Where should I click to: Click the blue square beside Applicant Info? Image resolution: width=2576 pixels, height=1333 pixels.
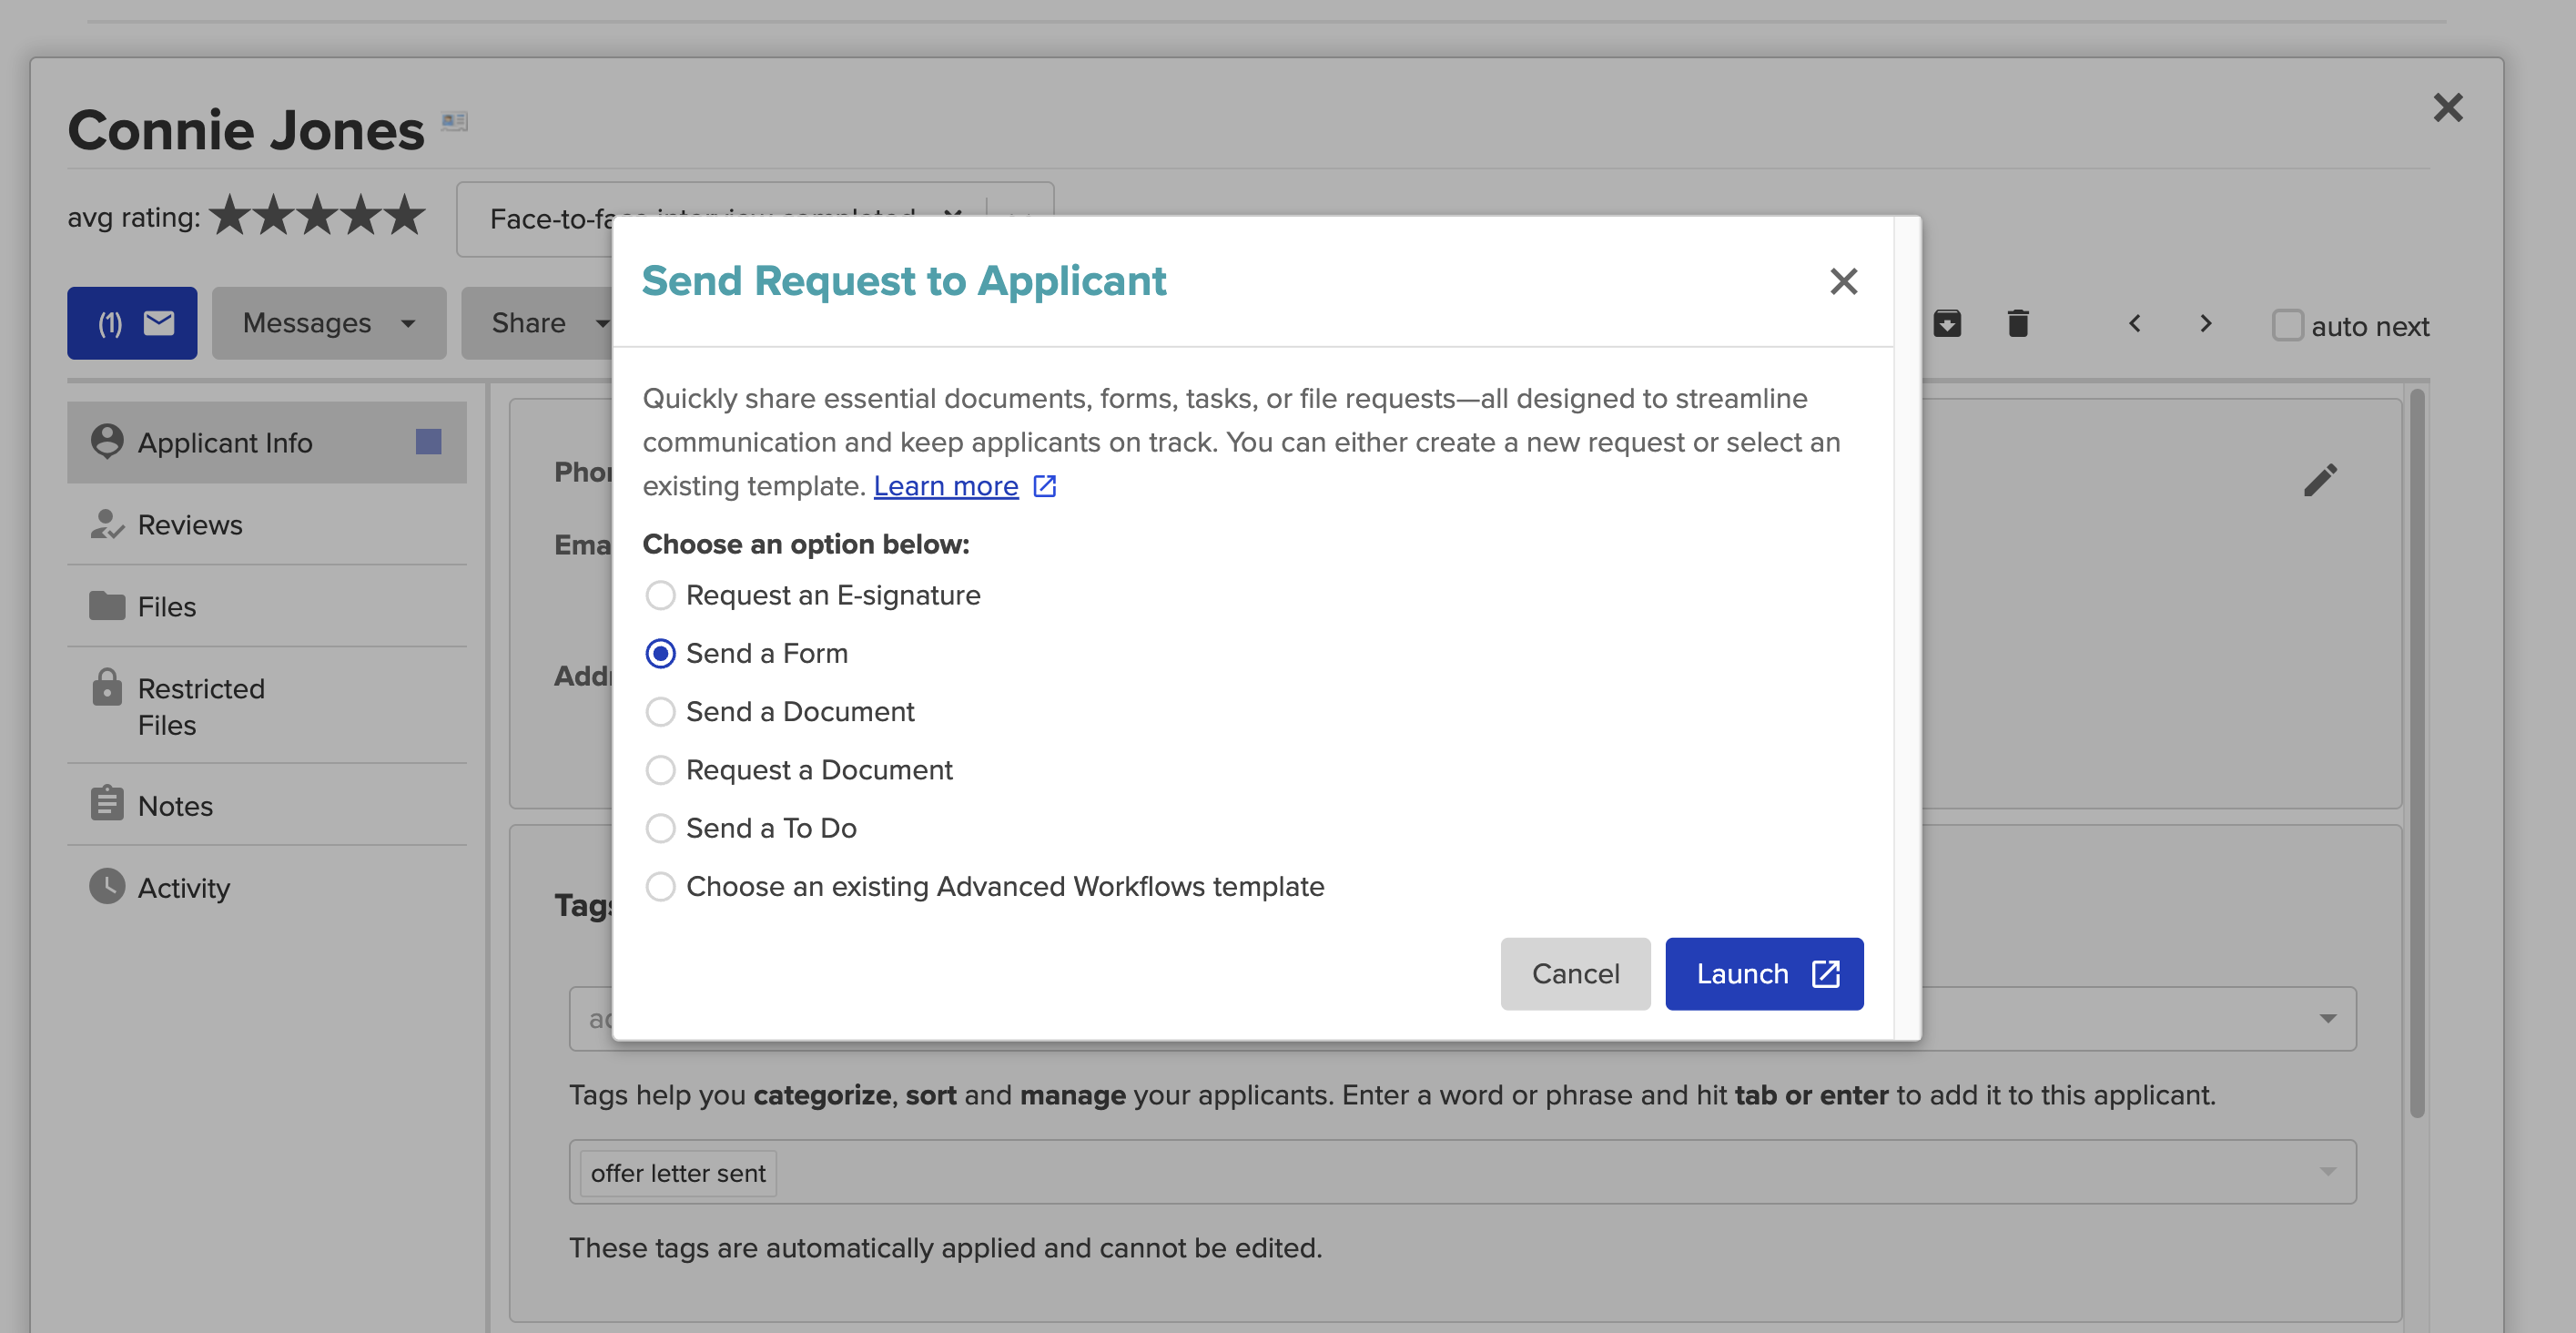(428, 442)
